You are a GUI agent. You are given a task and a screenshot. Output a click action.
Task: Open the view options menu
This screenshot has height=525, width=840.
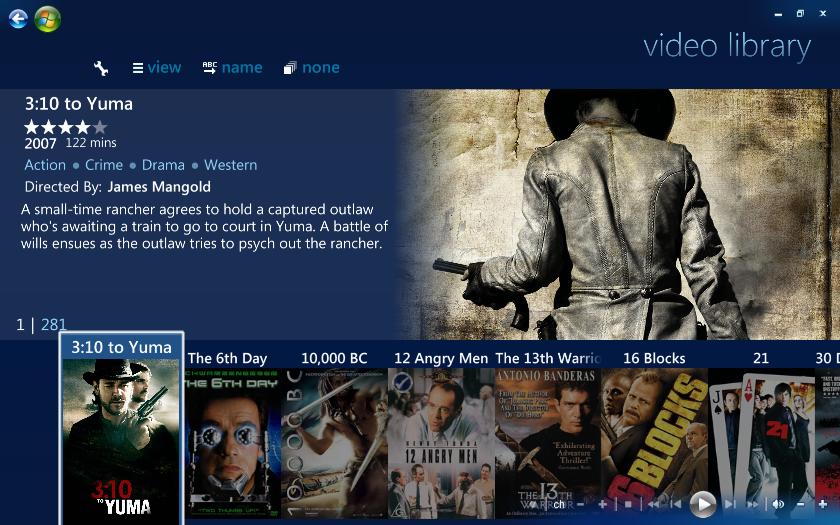157,68
